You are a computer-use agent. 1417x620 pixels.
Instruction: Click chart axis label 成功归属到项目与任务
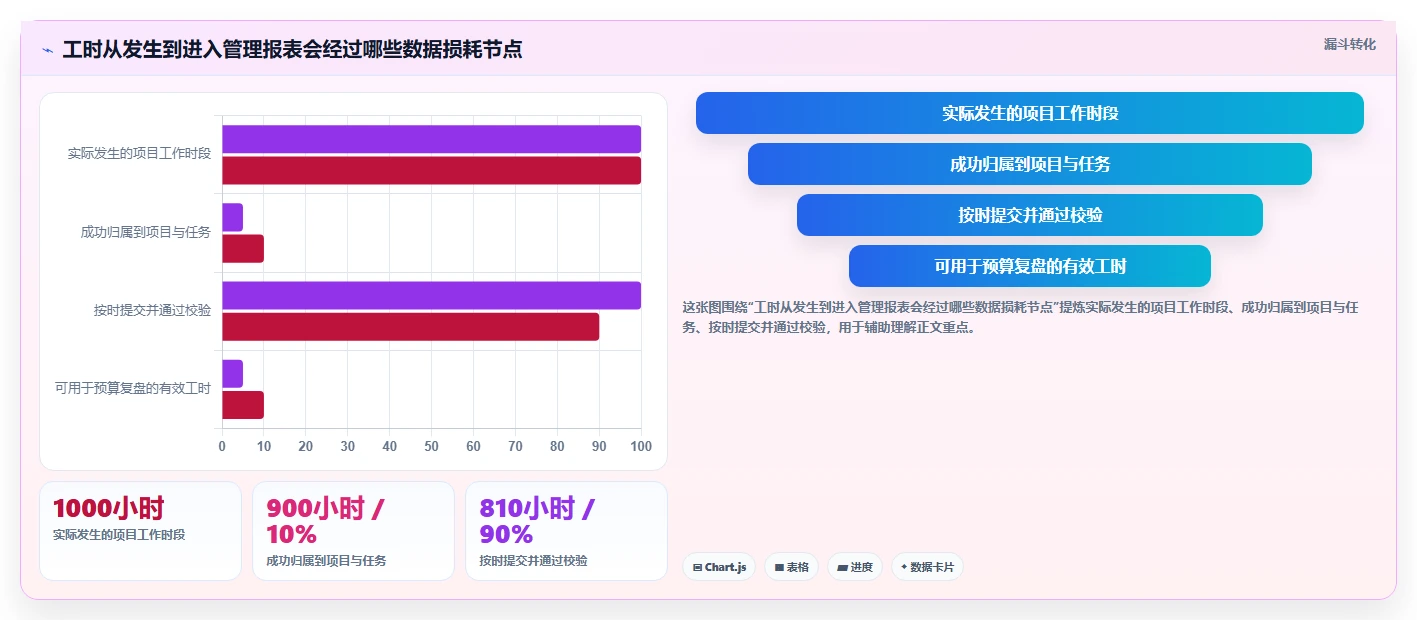click(x=146, y=232)
